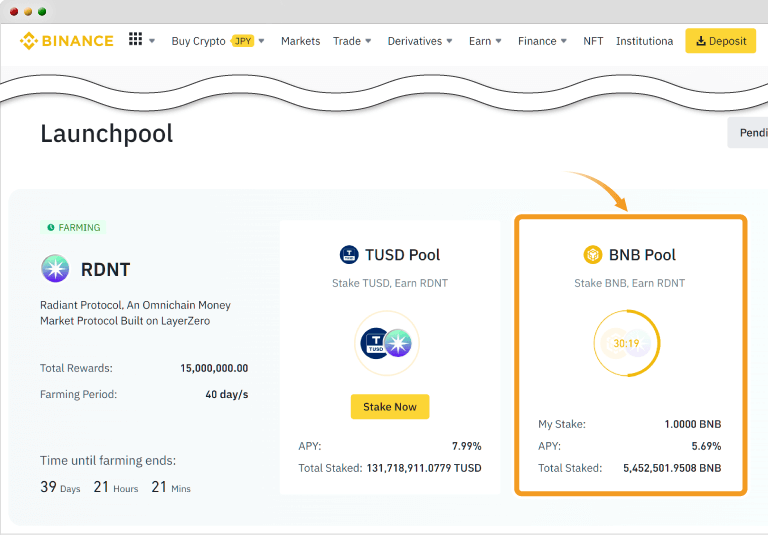The width and height of the screenshot is (768, 535).
Task: Click the Time until farming ends label
Action: coord(108,461)
